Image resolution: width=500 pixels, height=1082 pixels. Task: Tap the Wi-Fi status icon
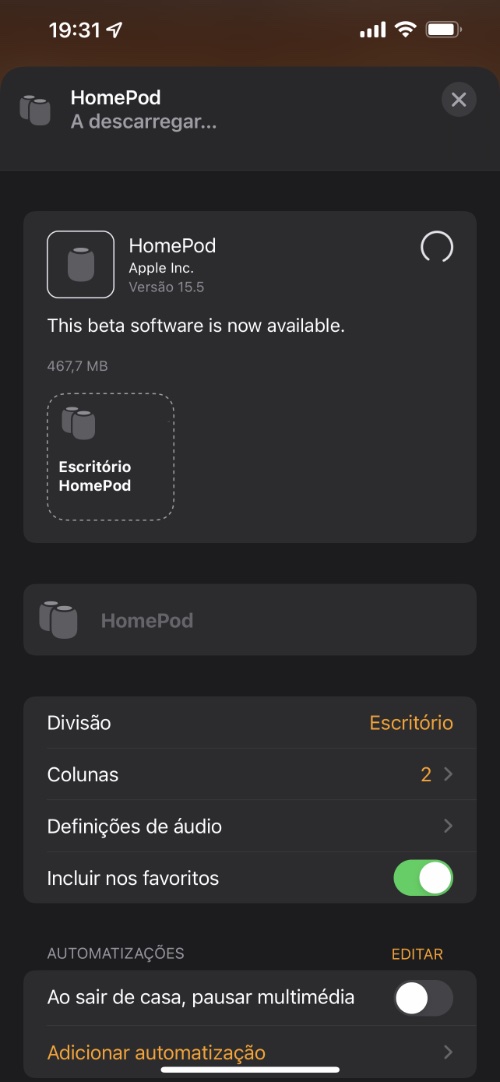[x=405, y=30]
